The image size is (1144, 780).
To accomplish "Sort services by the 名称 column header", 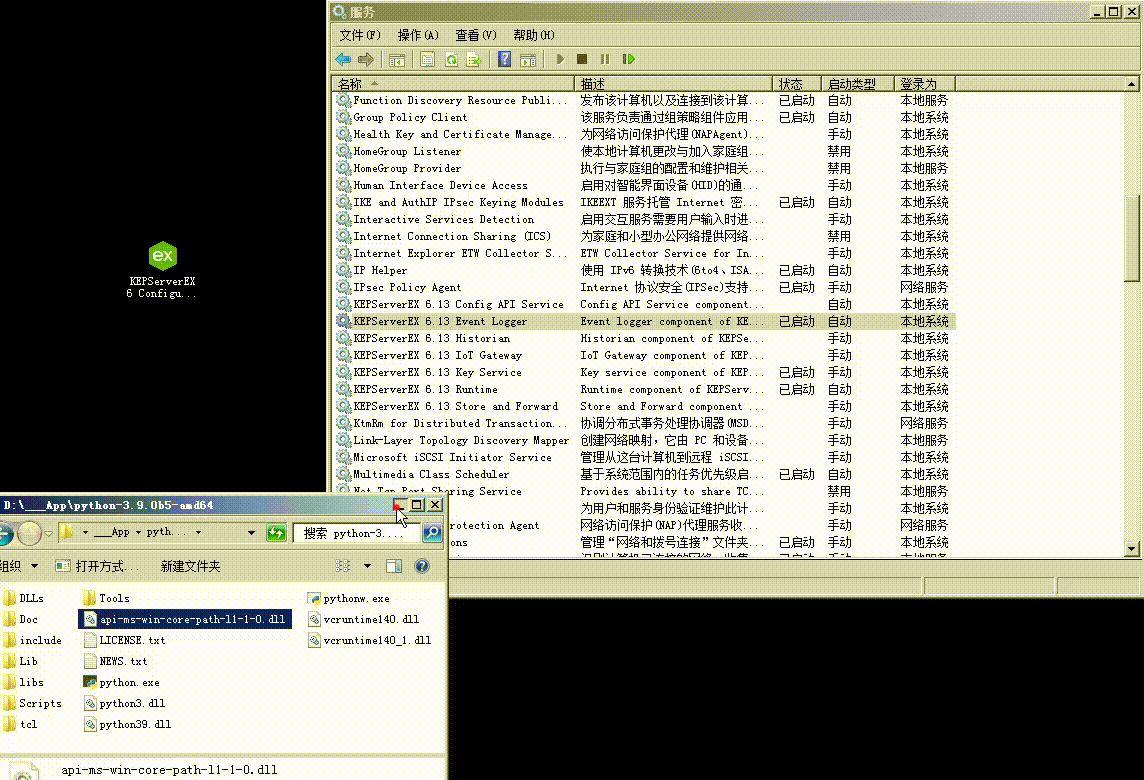I will tap(453, 84).
